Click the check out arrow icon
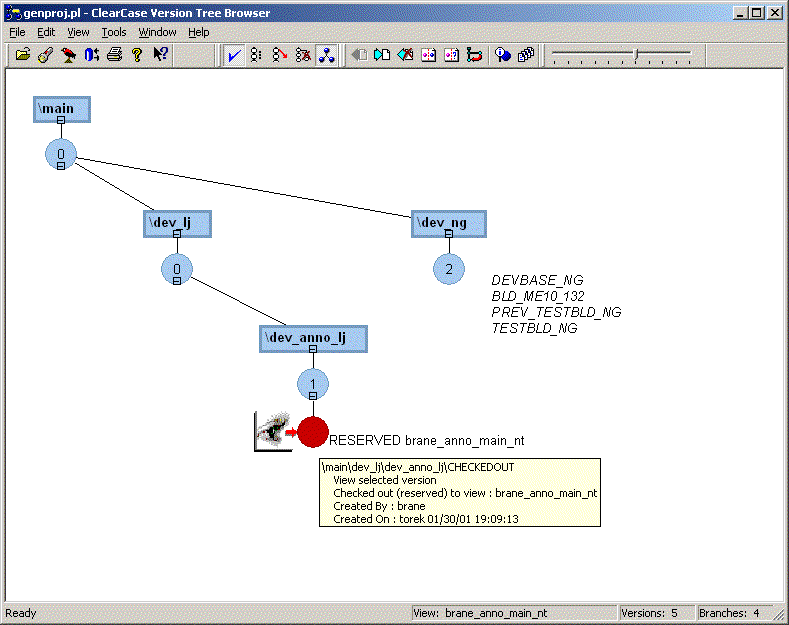This screenshot has height=625, width=789. click(x=382, y=54)
